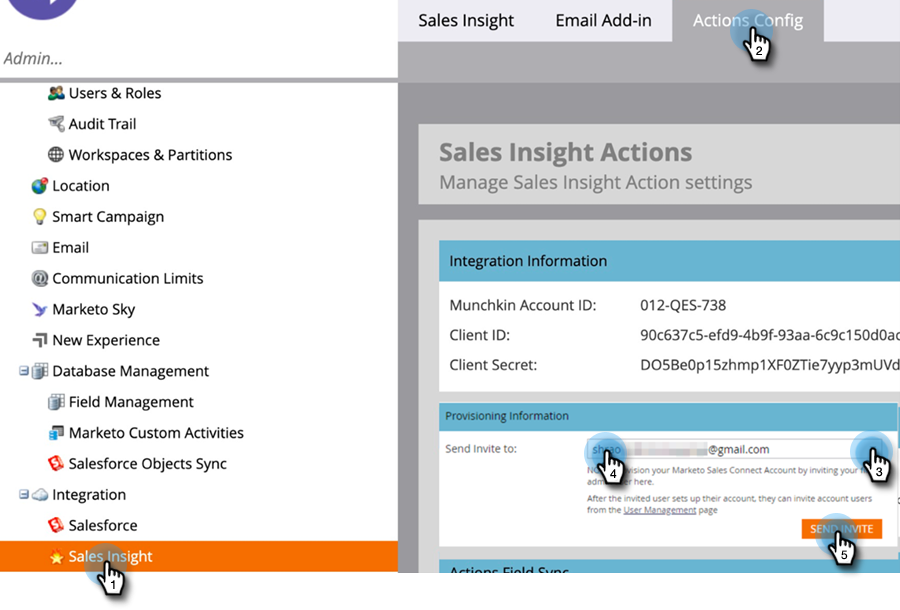
Task: Click the Client Secret label
Action: point(493,365)
